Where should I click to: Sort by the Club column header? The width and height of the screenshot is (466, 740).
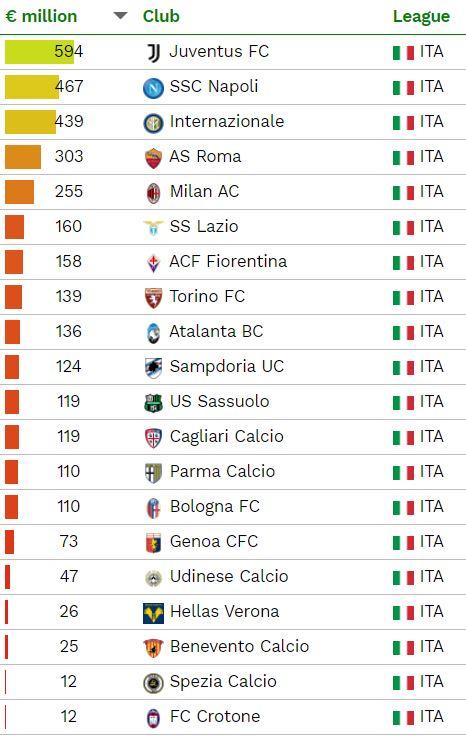coord(161,16)
